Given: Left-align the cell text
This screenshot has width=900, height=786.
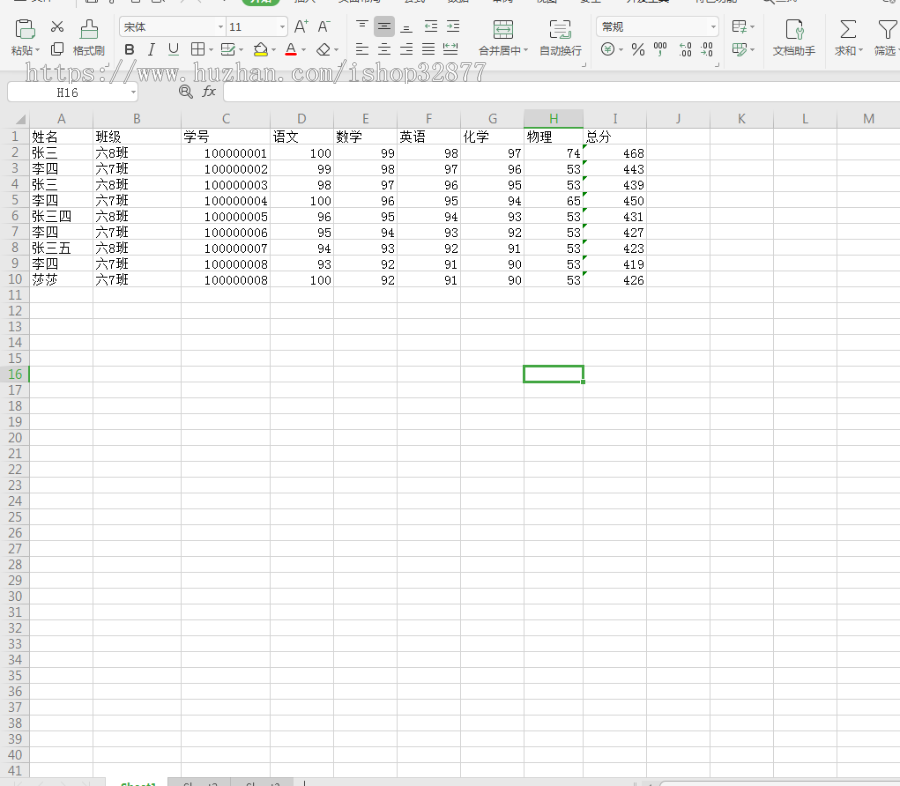Looking at the screenshot, I should pos(362,49).
